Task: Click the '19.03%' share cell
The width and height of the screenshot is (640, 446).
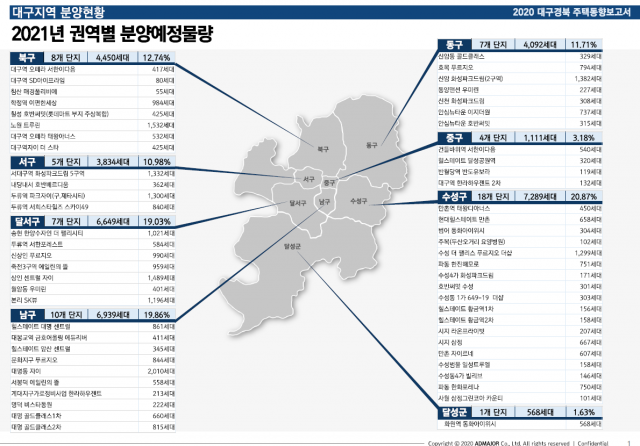Action: (x=157, y=222)
